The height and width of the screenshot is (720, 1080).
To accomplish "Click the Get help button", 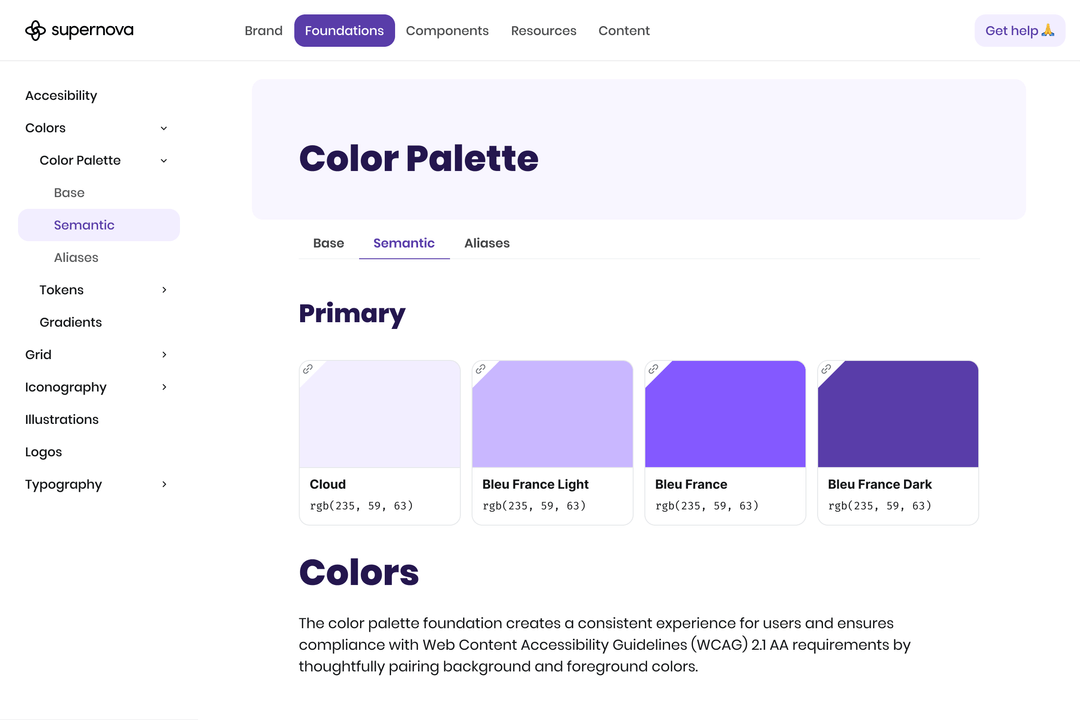I will pos(1019,30).
